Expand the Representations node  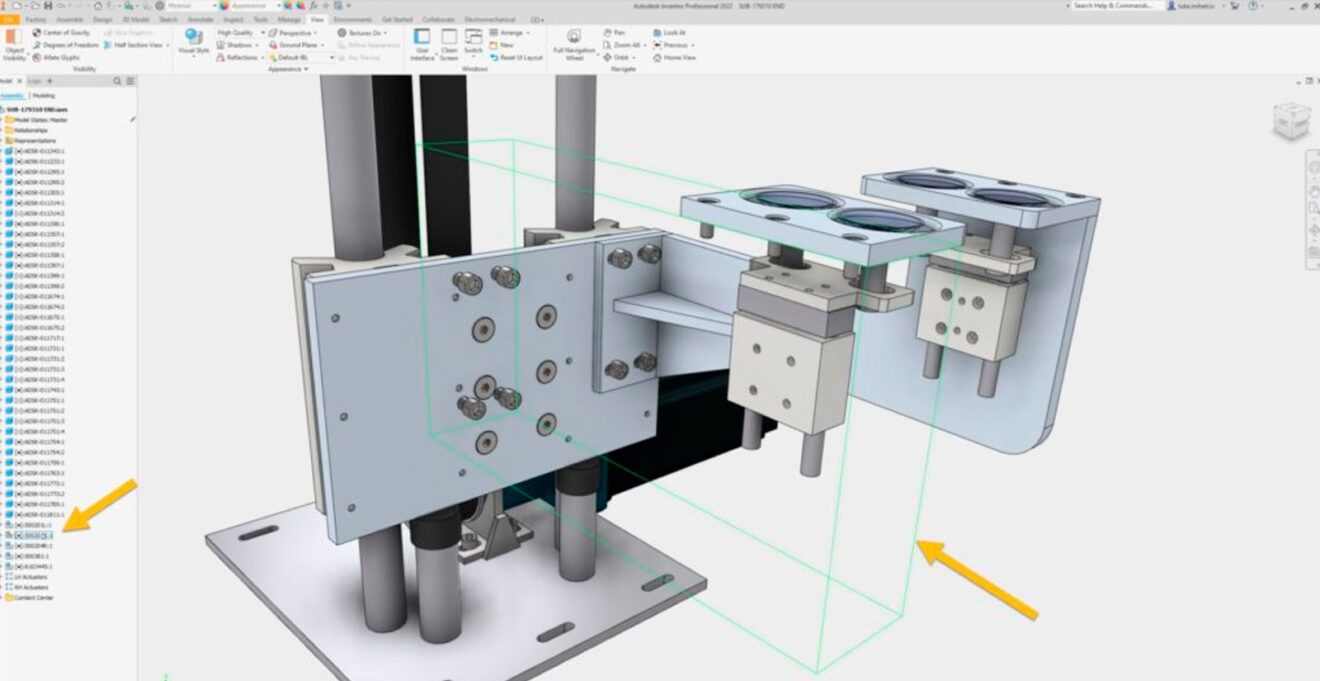coord(5,140)
